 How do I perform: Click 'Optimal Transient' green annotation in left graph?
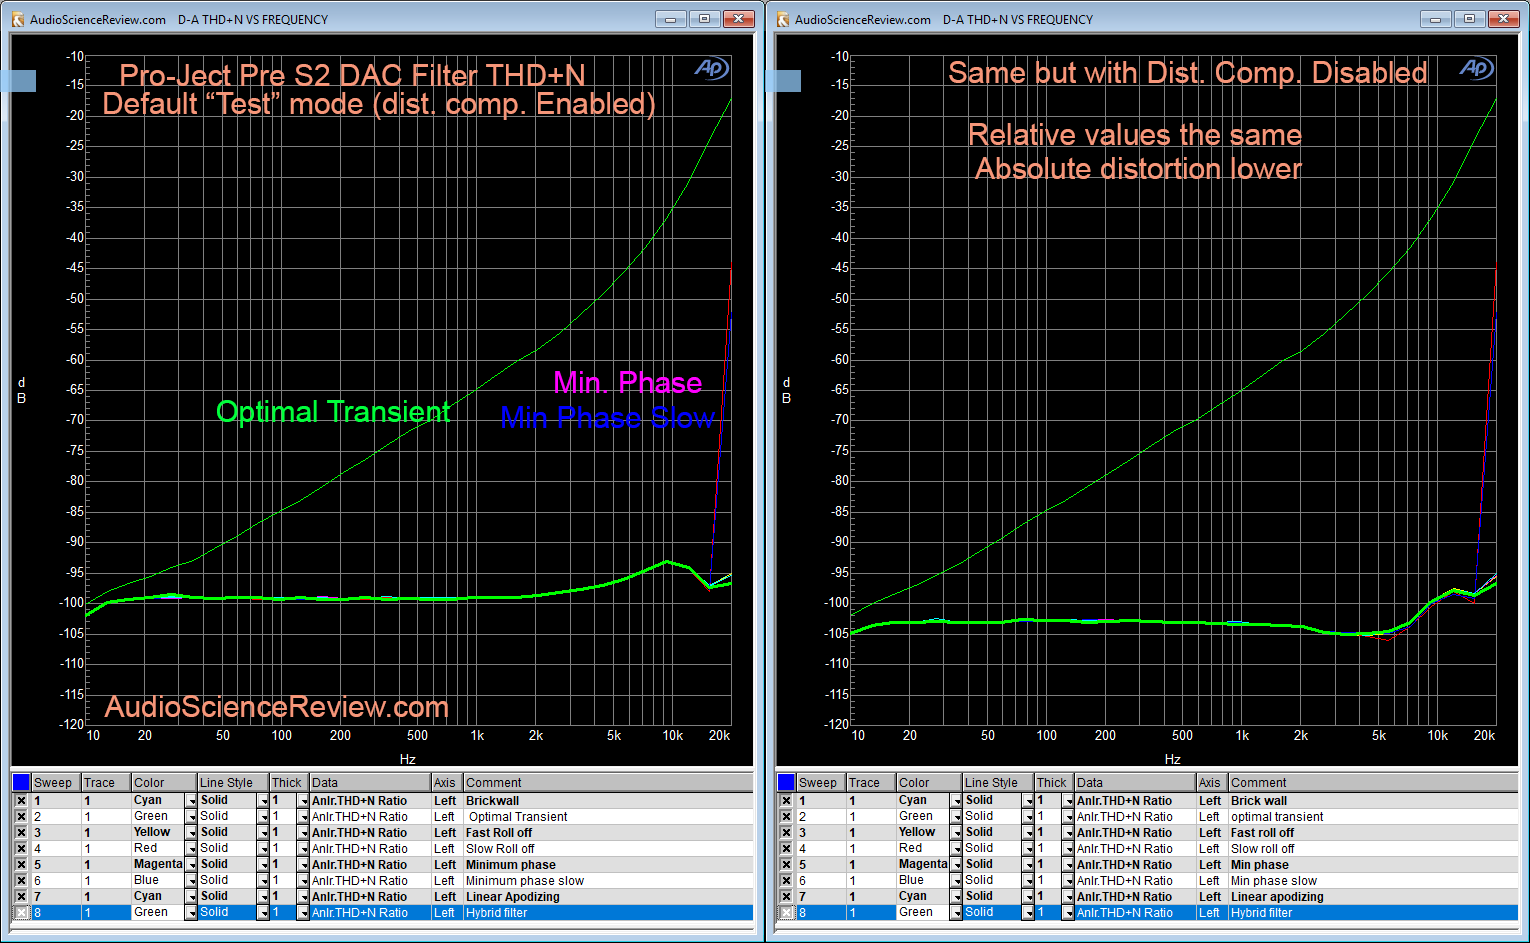click(x=334, y=412)
